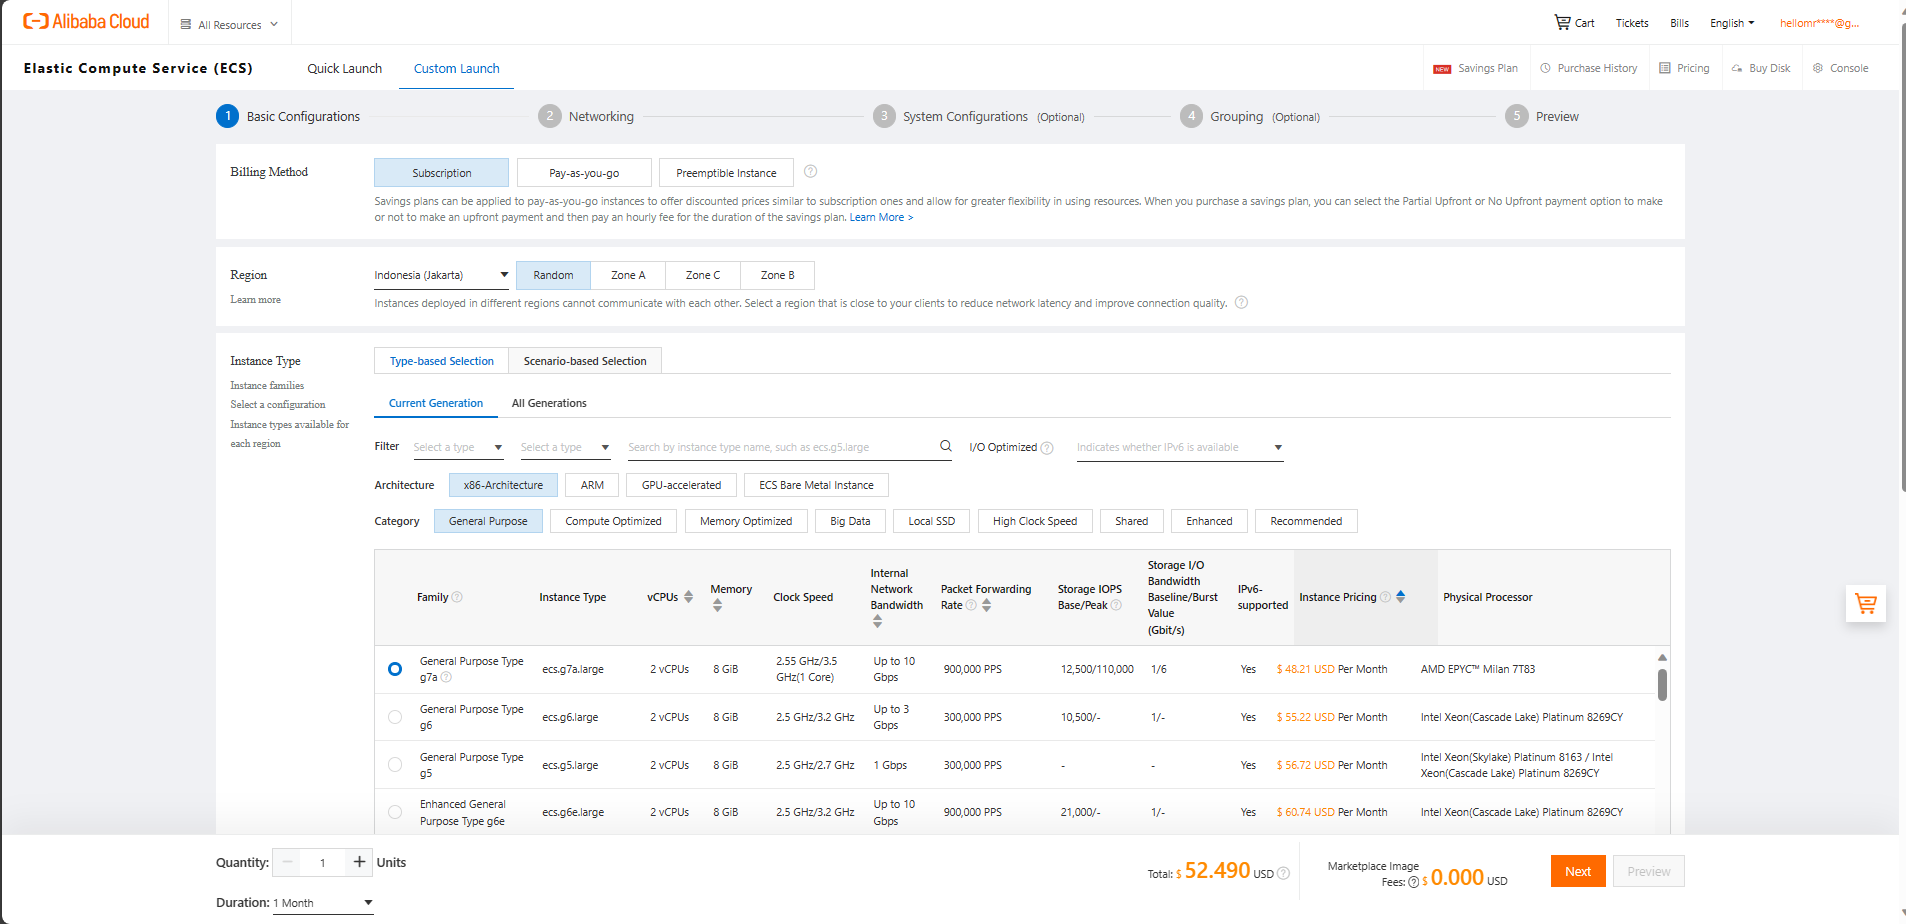The height and width of the screenshot is (924, 1906).
Task: Select ecs.g5.large radio button
Action: [395, 765]
